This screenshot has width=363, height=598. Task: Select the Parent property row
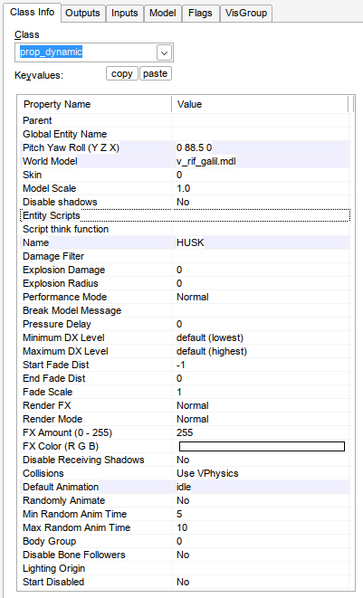[x=184, y=121]
